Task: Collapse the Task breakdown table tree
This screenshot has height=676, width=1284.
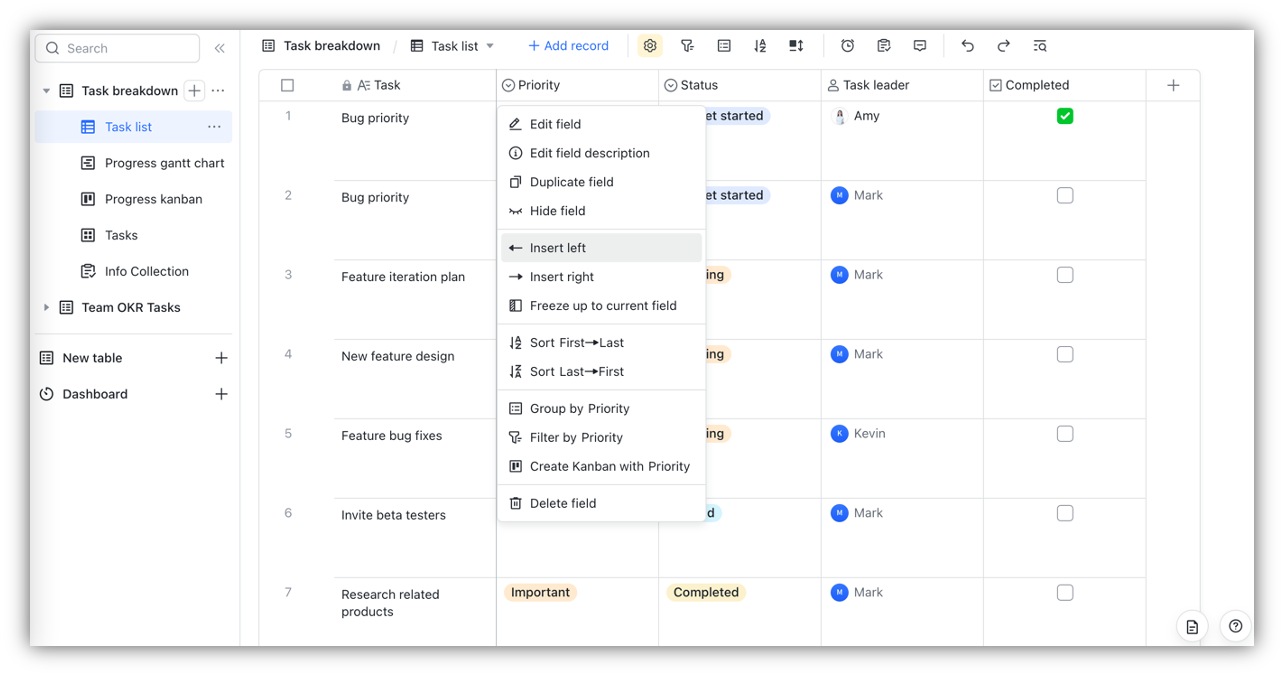Action: coord(46,90)
